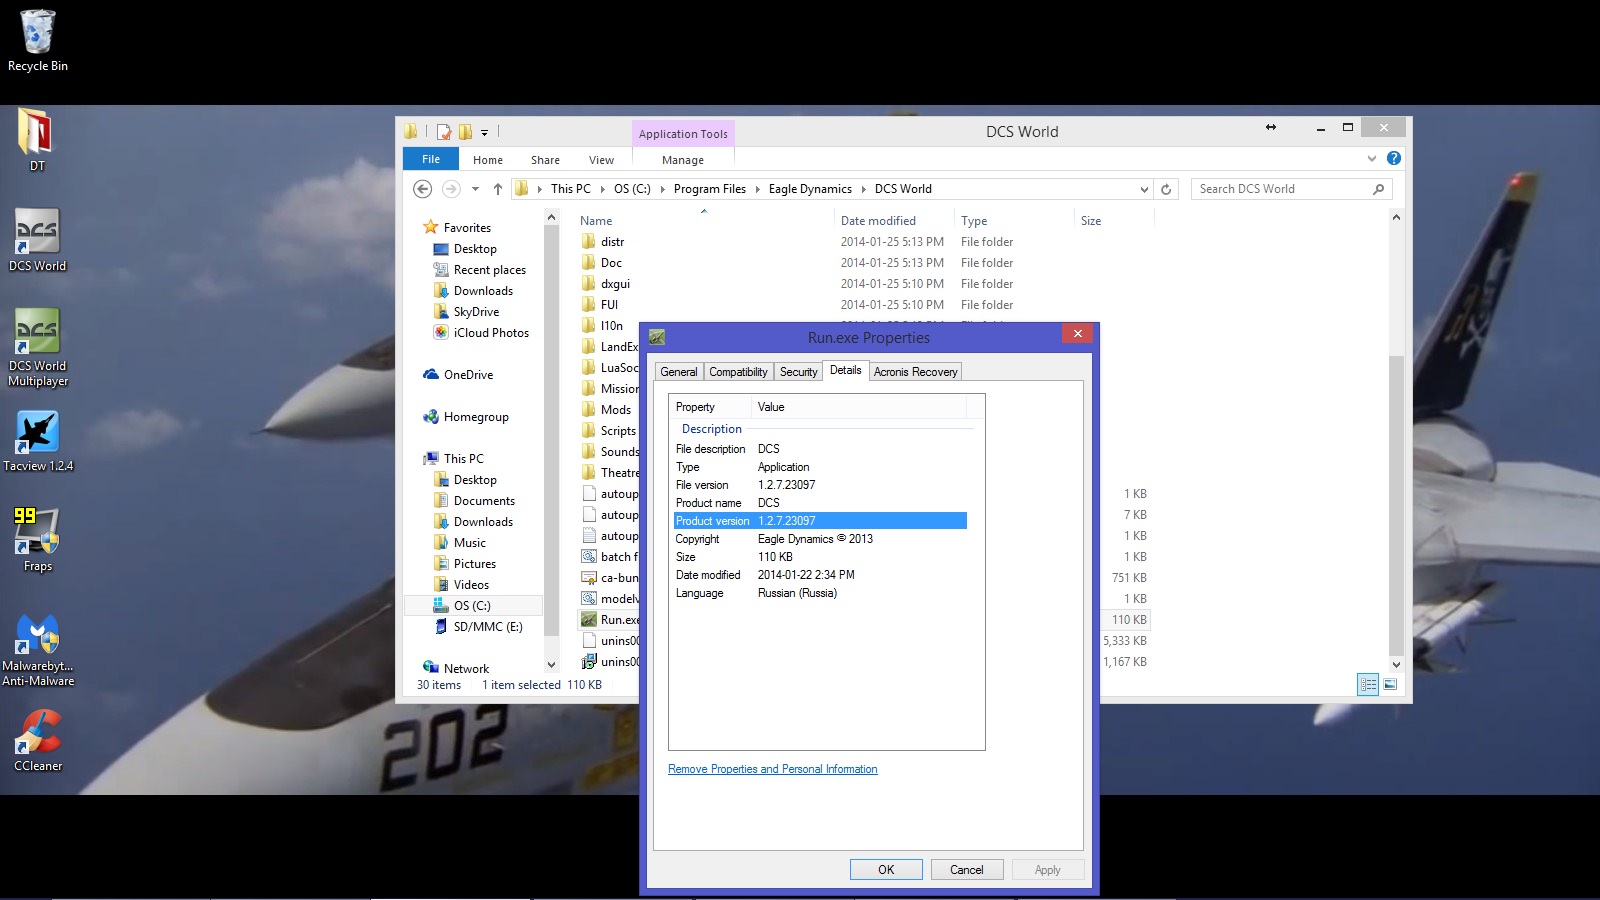Select the Malwarebytes Anti-Malware icon
The width and height of the screenshot is (1600, 900).
coord(38,650)
